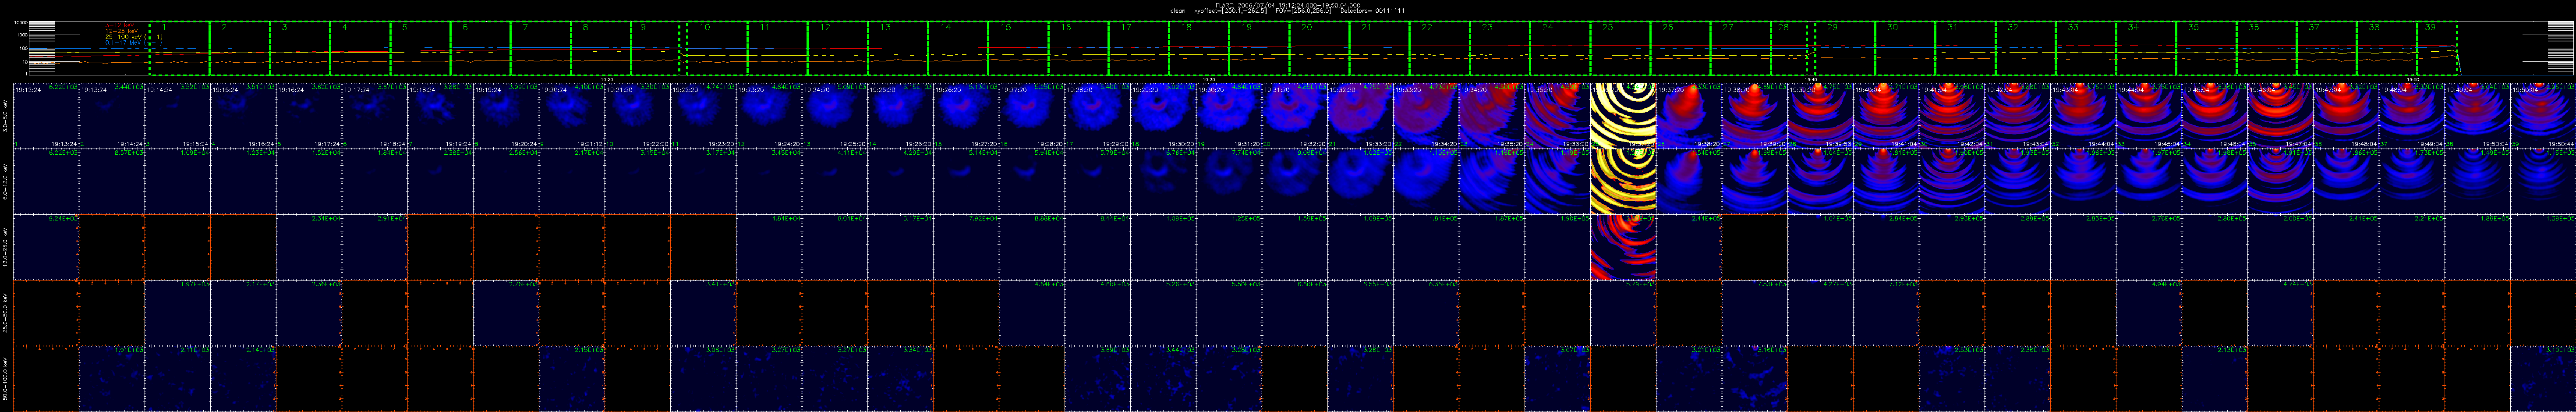Open the 19:43:04 image in the 3.0-6.0 keV row
Viewport: 2576px width, 412px height.
coord(2084,116)
